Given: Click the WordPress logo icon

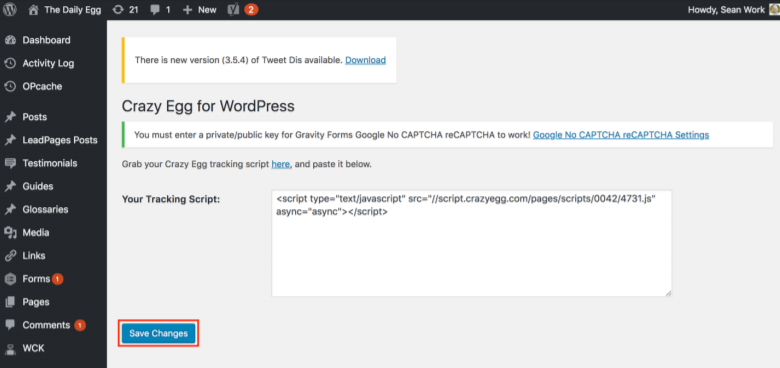Looking at the screenshot, I should coord(10,9).
